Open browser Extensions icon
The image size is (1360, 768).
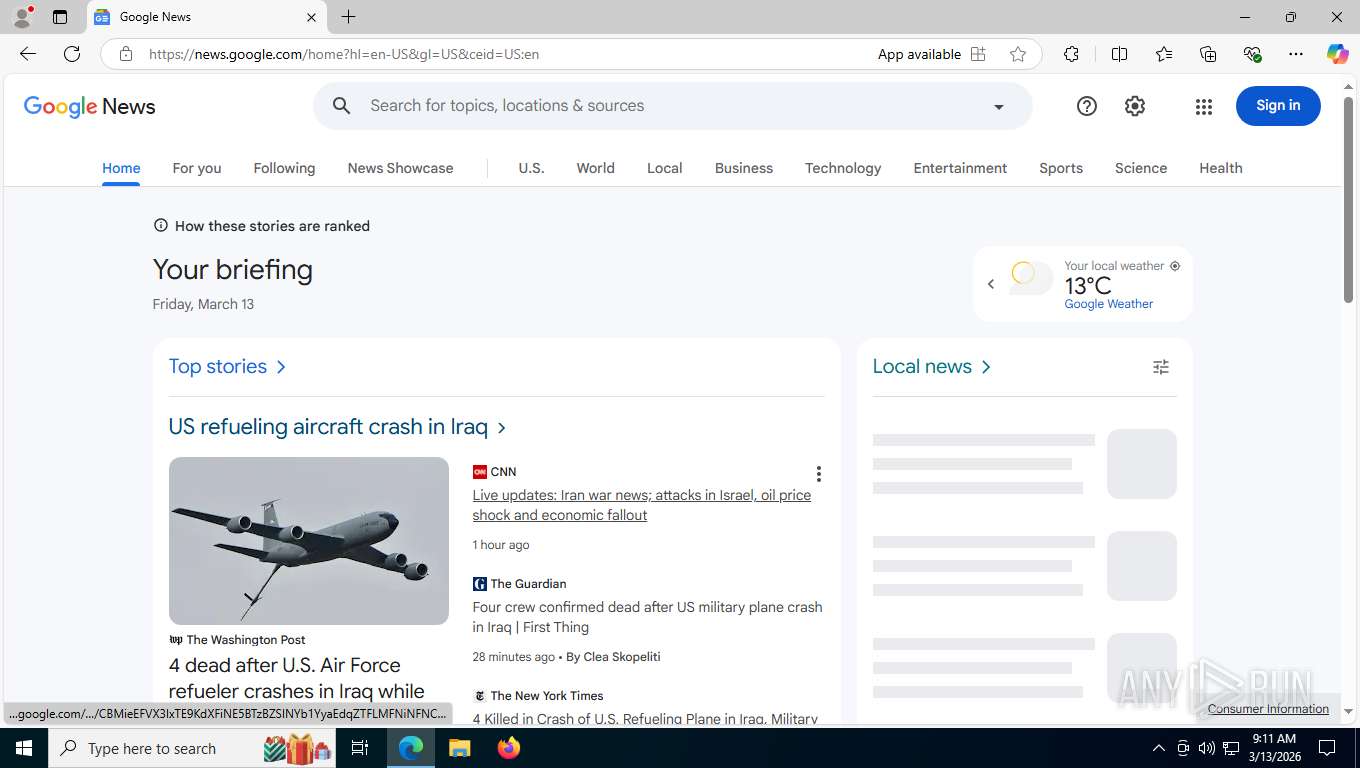[1071, 54]
